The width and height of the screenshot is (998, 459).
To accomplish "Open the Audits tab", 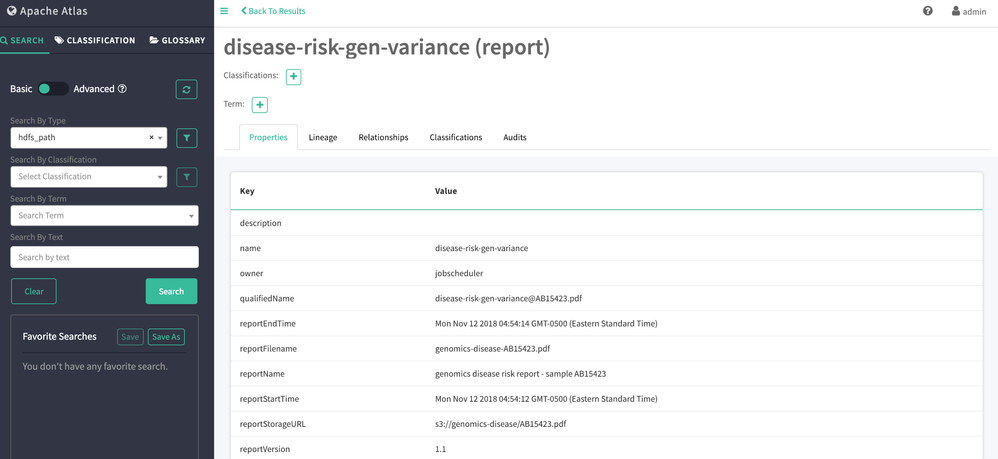I will point(514,137).
